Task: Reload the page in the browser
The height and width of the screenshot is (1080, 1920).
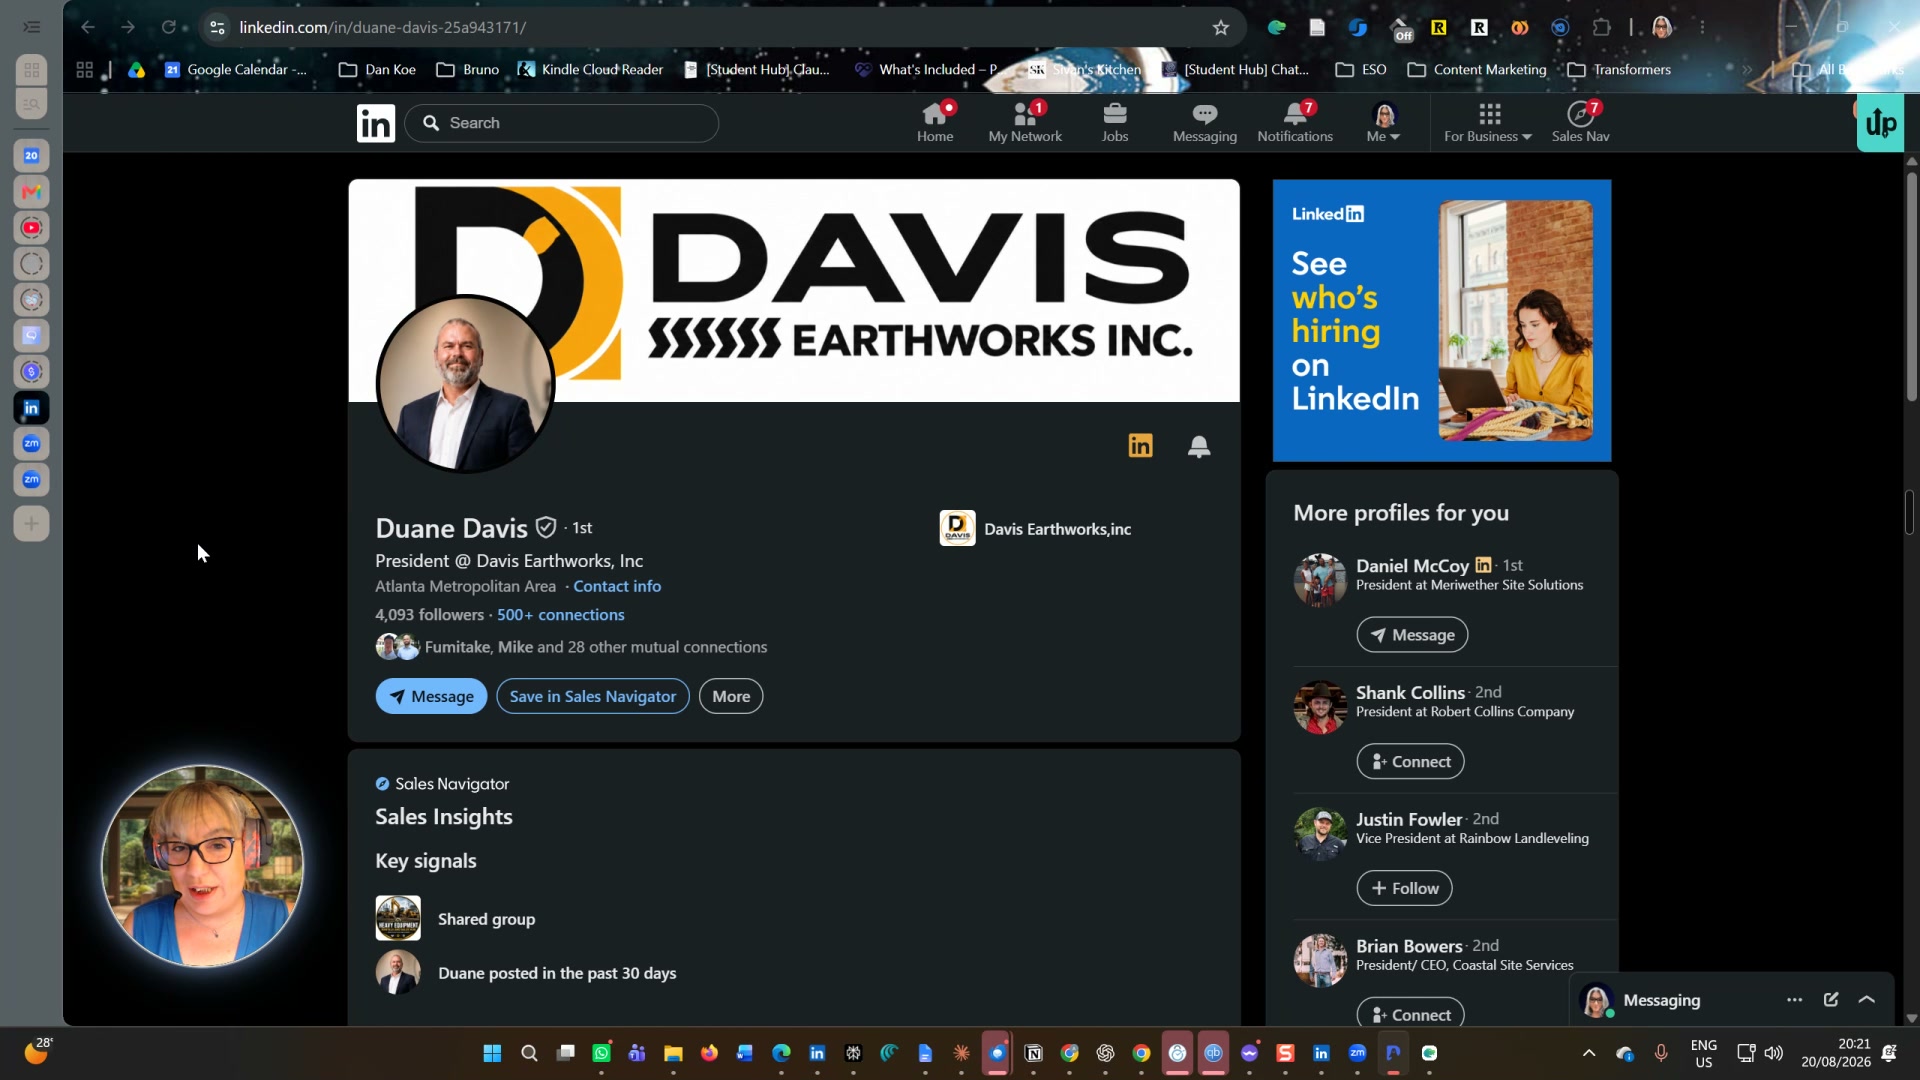Action: [169, 27]
